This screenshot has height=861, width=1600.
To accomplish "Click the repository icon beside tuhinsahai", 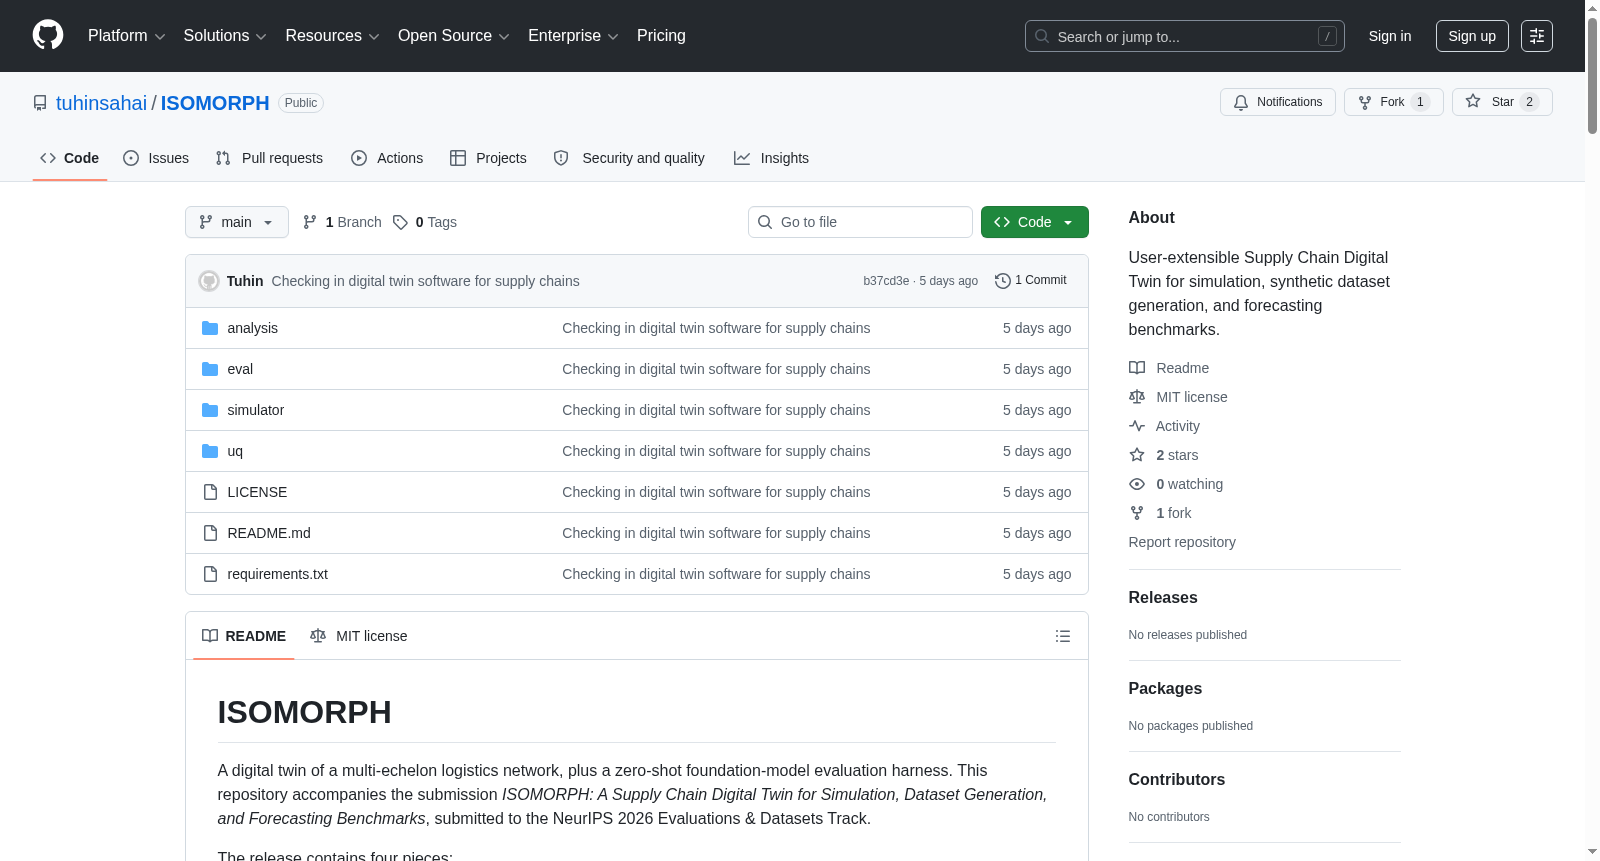I will pyautogui.click(x=40, y=103).
